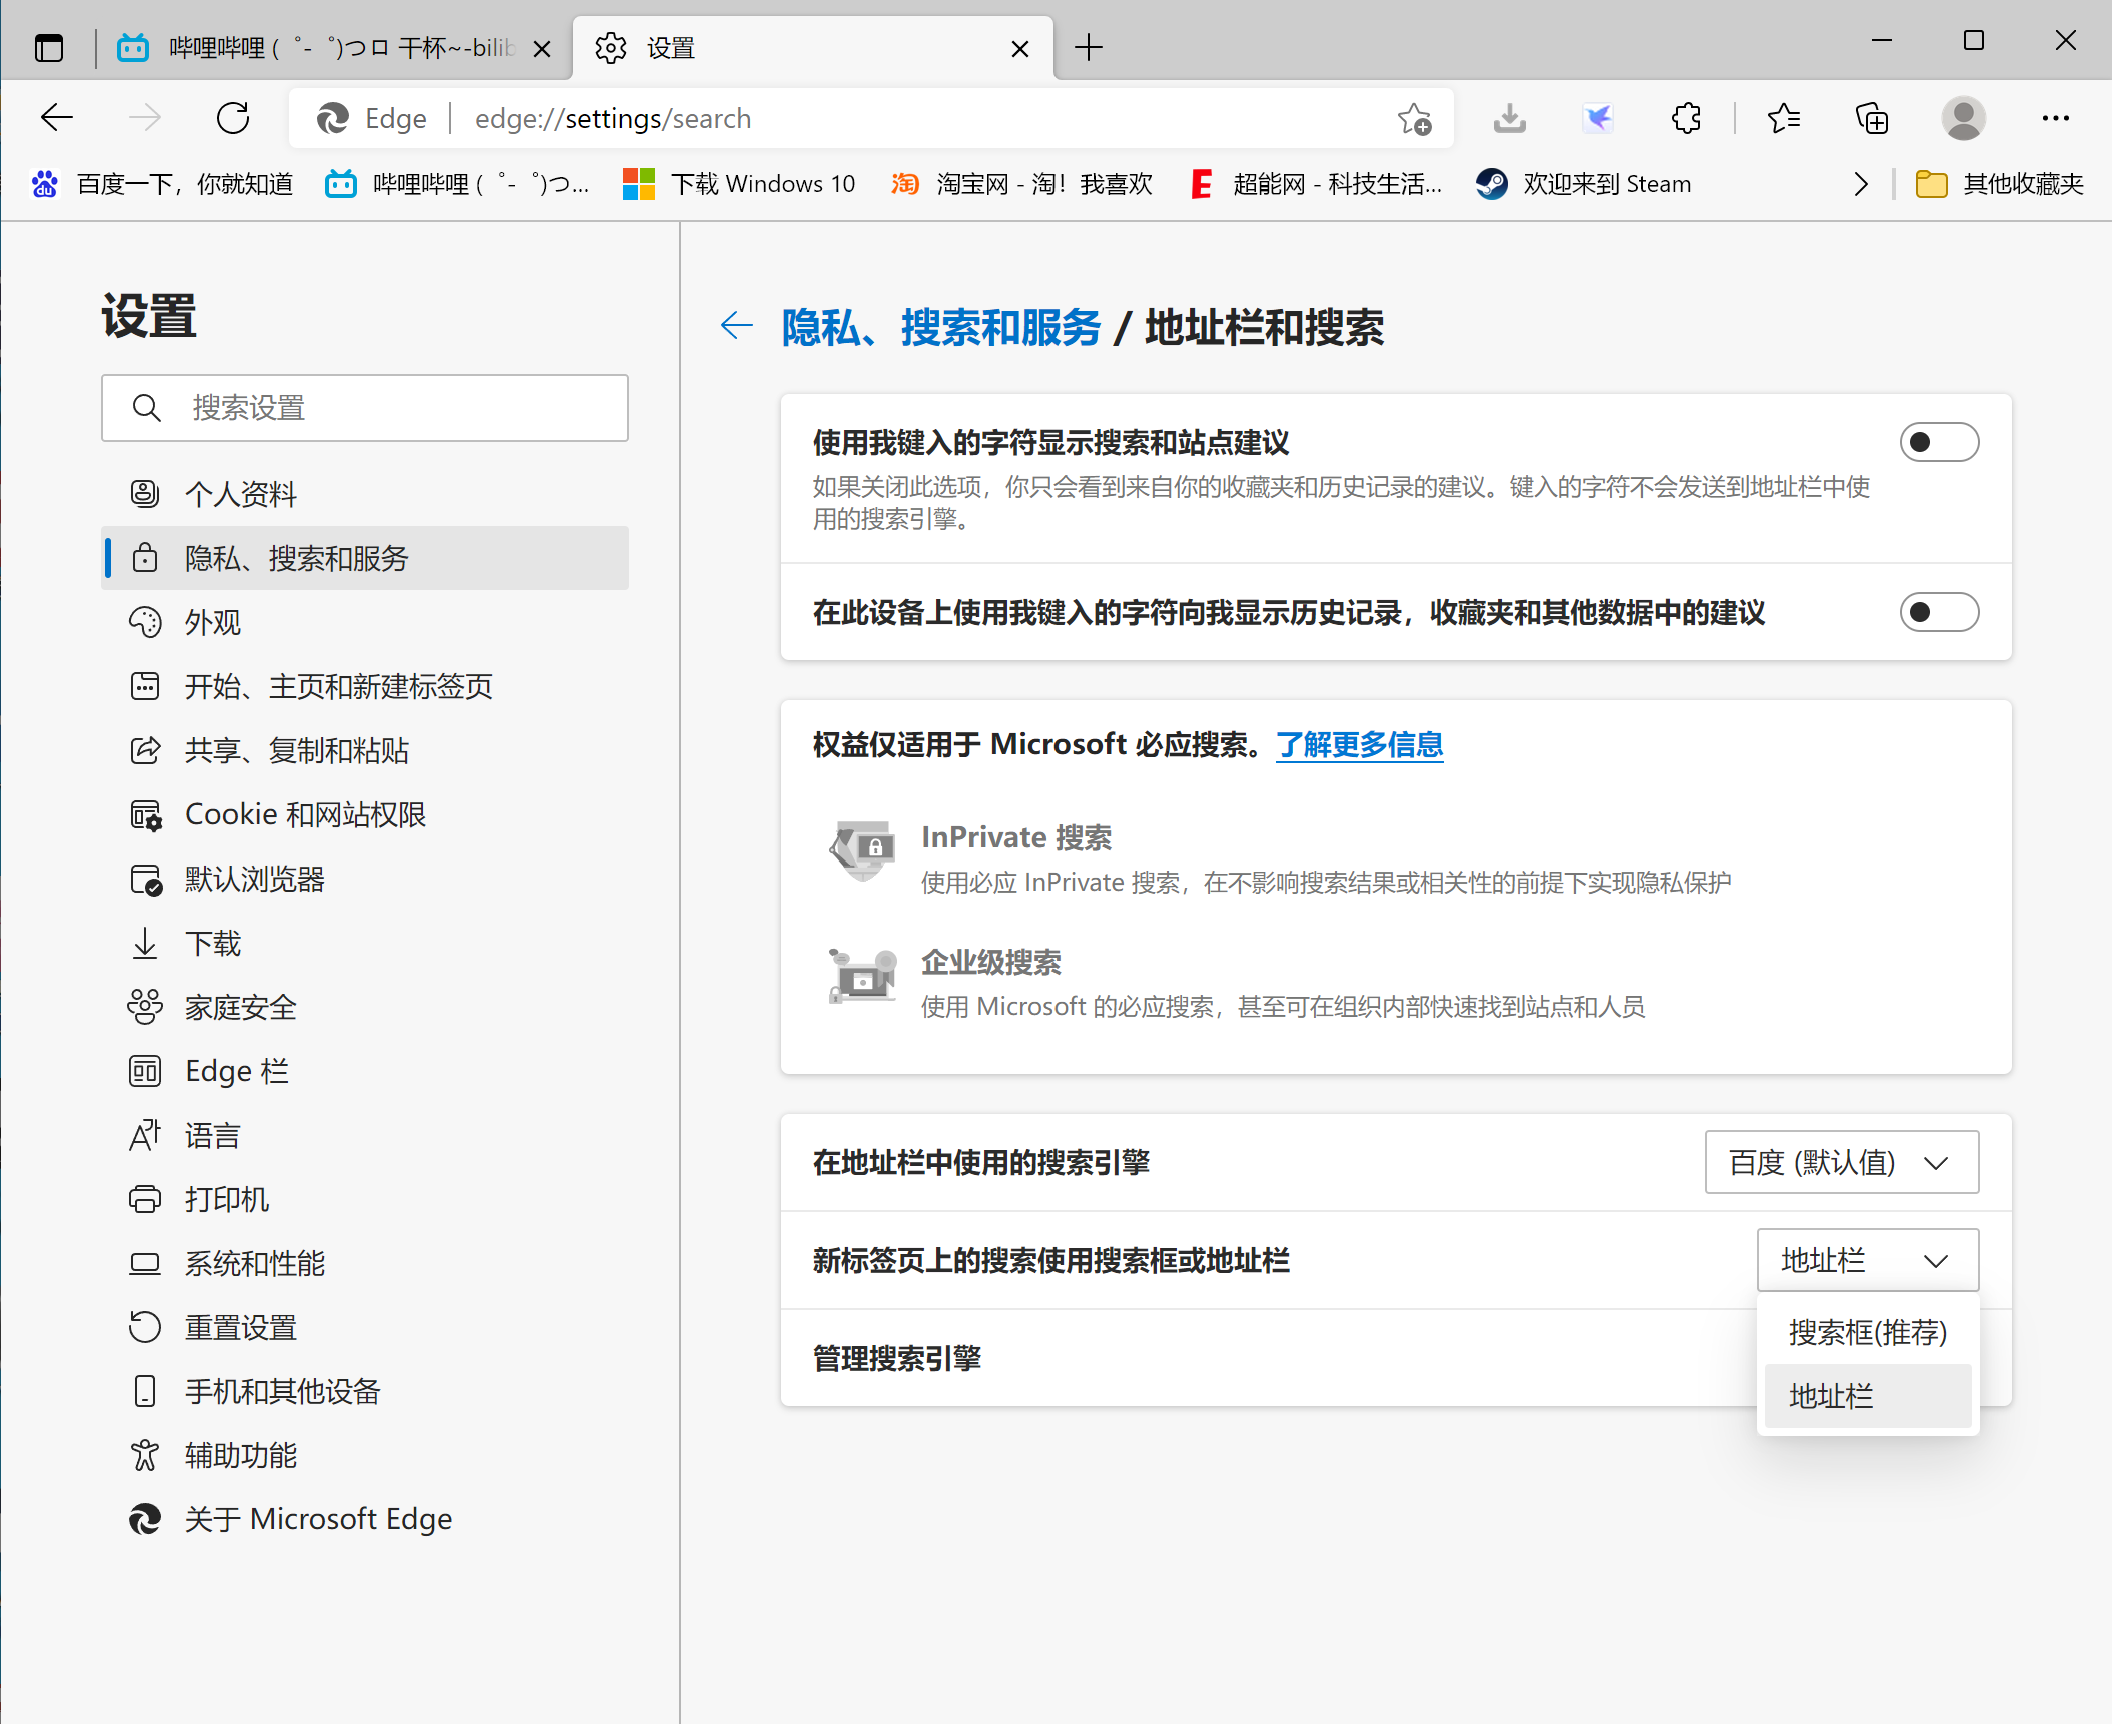Close the 哔哩哔哩 tab
Image resolution: width=2112 pixels, height=1724 pixels.
pos(541,48)
